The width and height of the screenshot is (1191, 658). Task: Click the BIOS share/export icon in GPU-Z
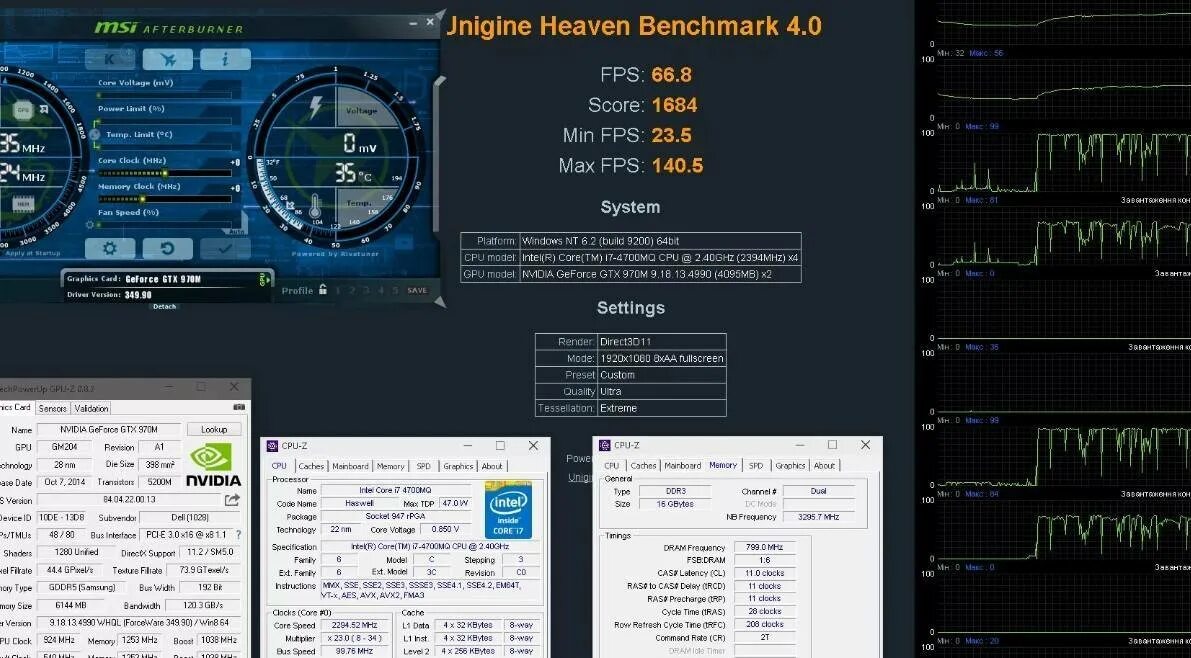(232, 499)
